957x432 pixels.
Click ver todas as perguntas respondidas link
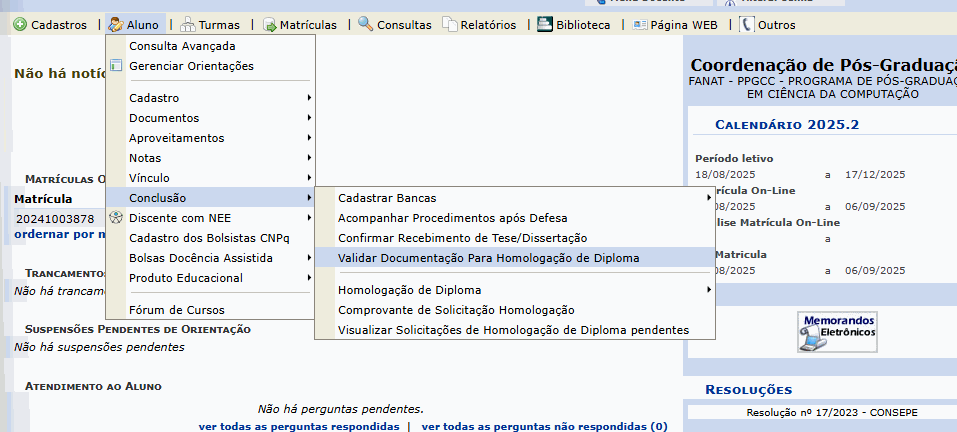298,426
